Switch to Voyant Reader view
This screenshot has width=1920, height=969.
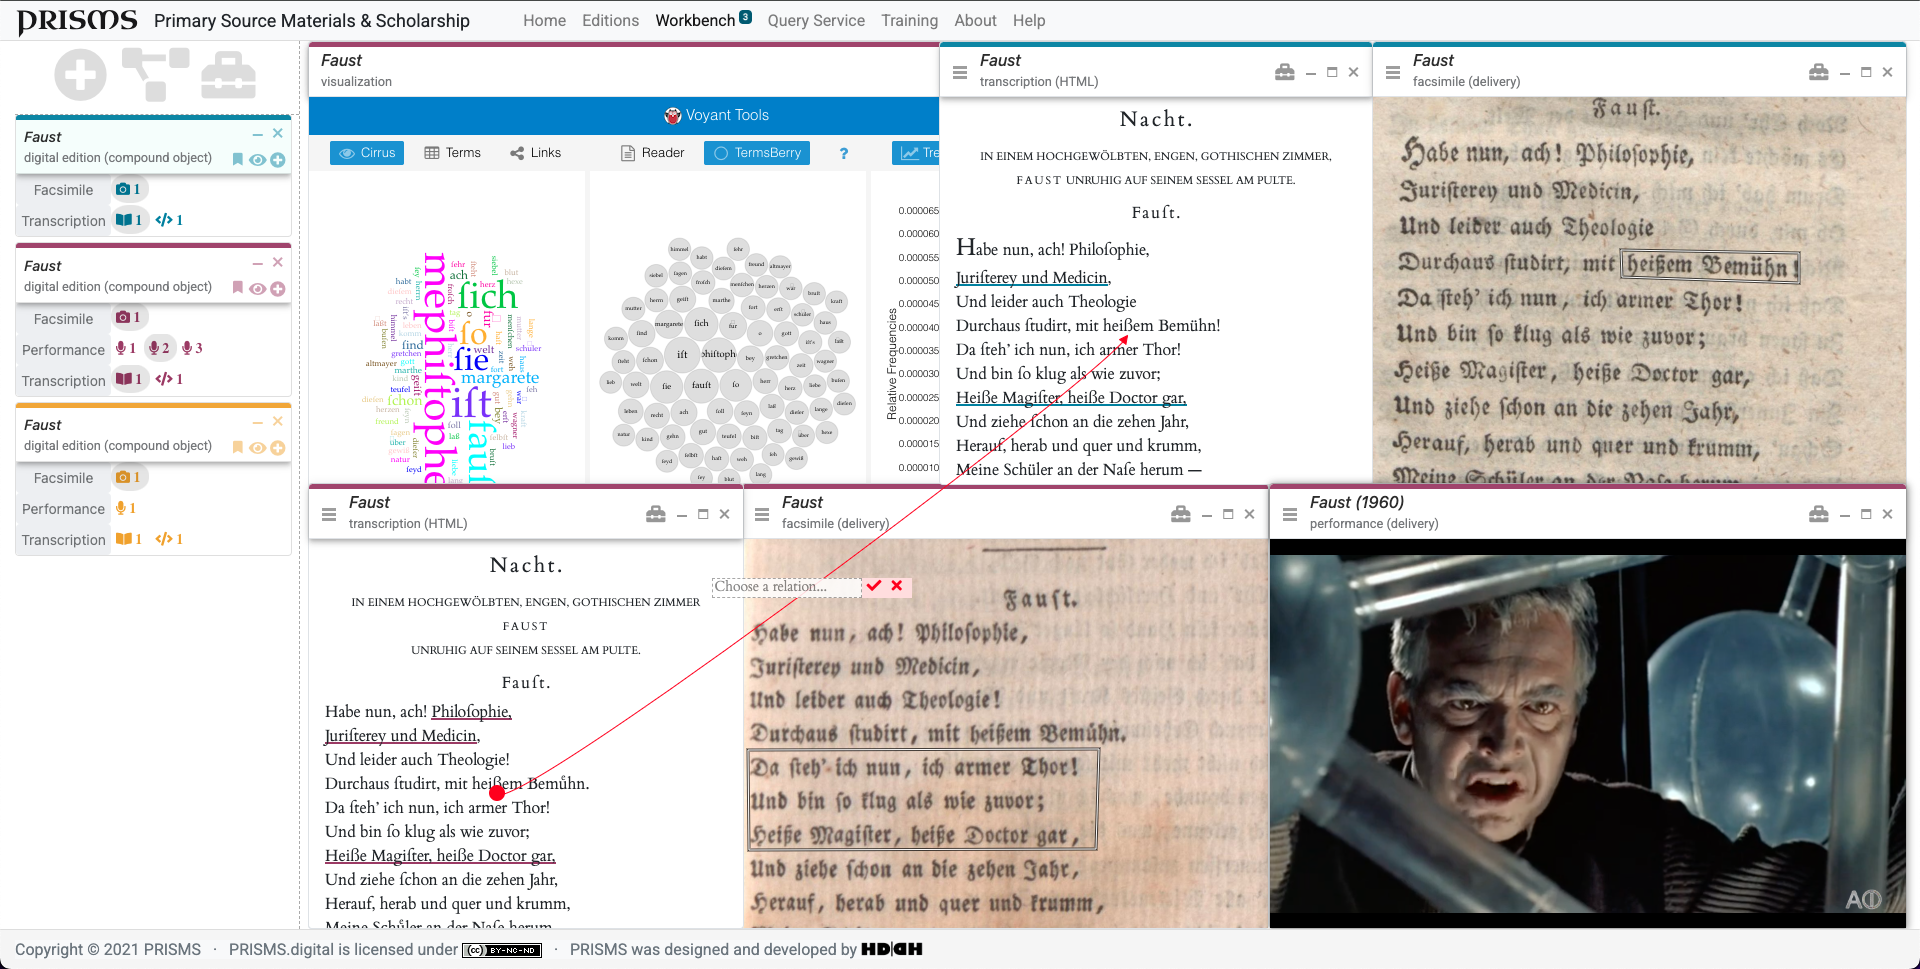[652, 153]
